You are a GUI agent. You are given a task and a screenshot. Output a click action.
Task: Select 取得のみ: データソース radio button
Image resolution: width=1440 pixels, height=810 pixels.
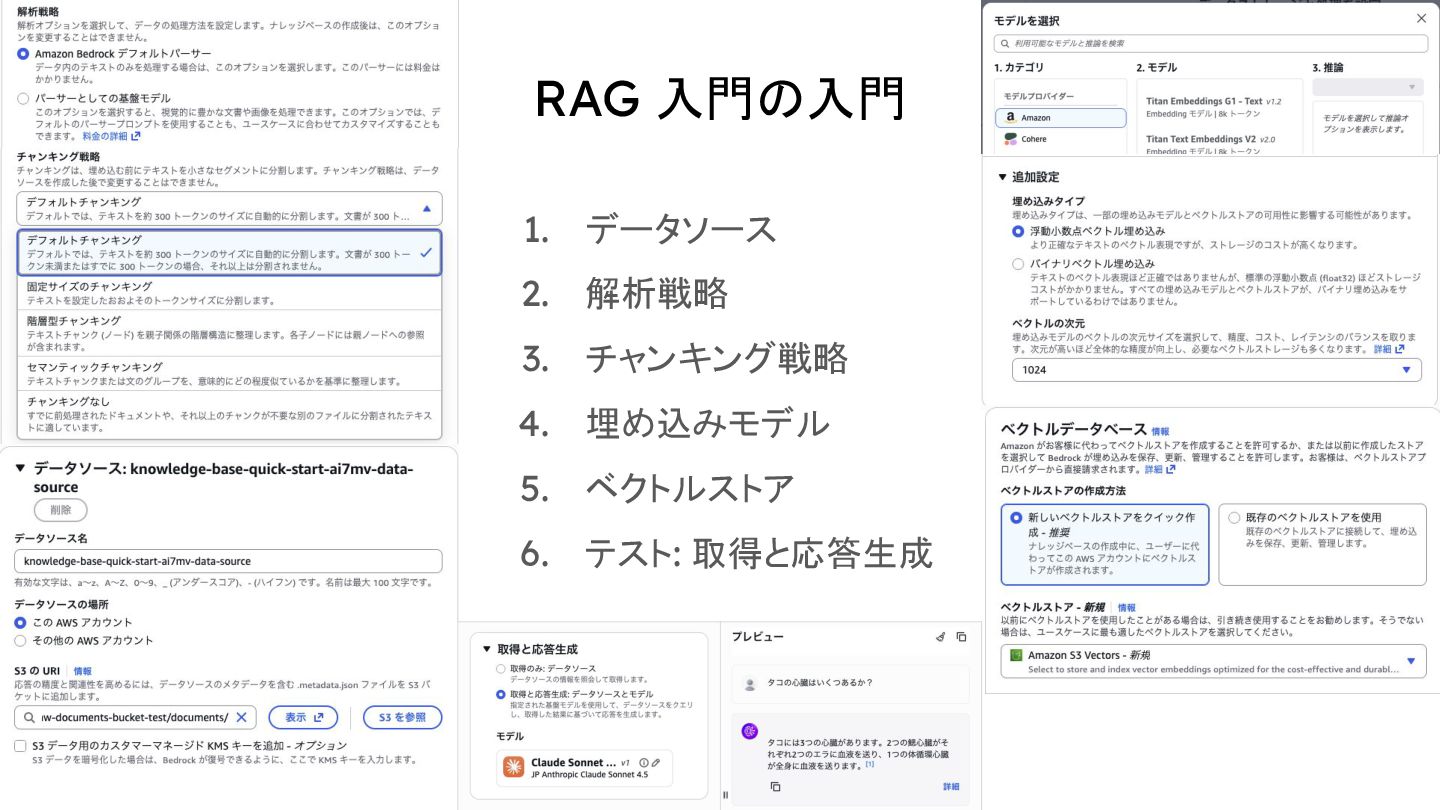(501, 668)
